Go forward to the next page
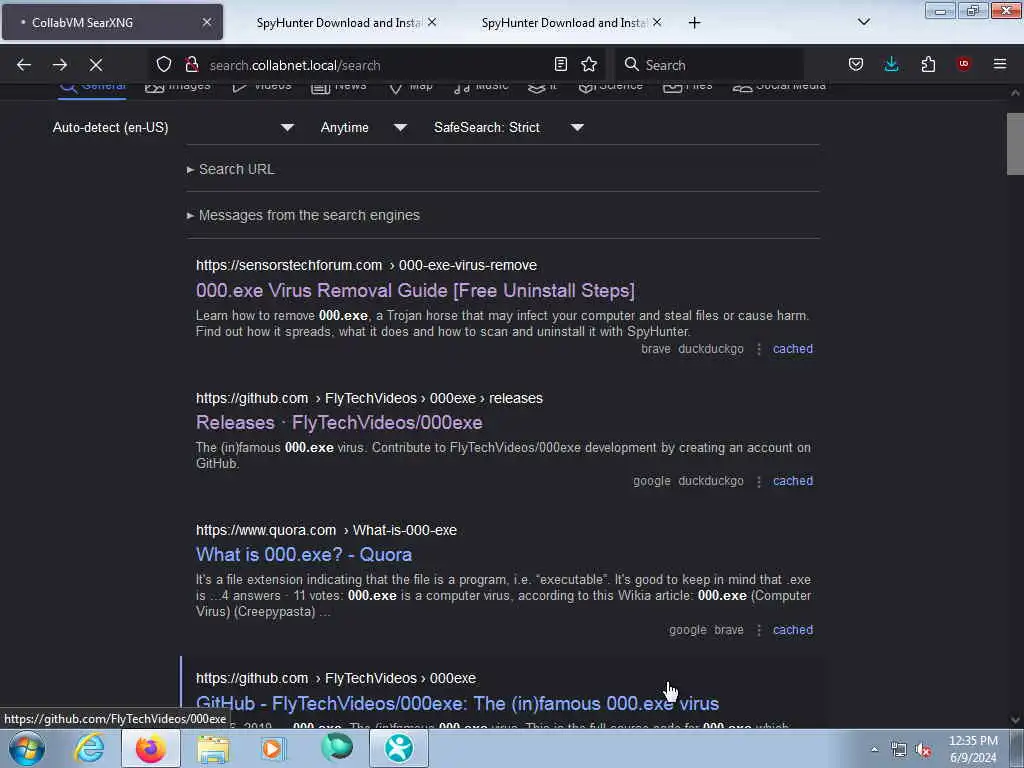1024x768 pixels. pyautogui.click(x=60, y=65)
